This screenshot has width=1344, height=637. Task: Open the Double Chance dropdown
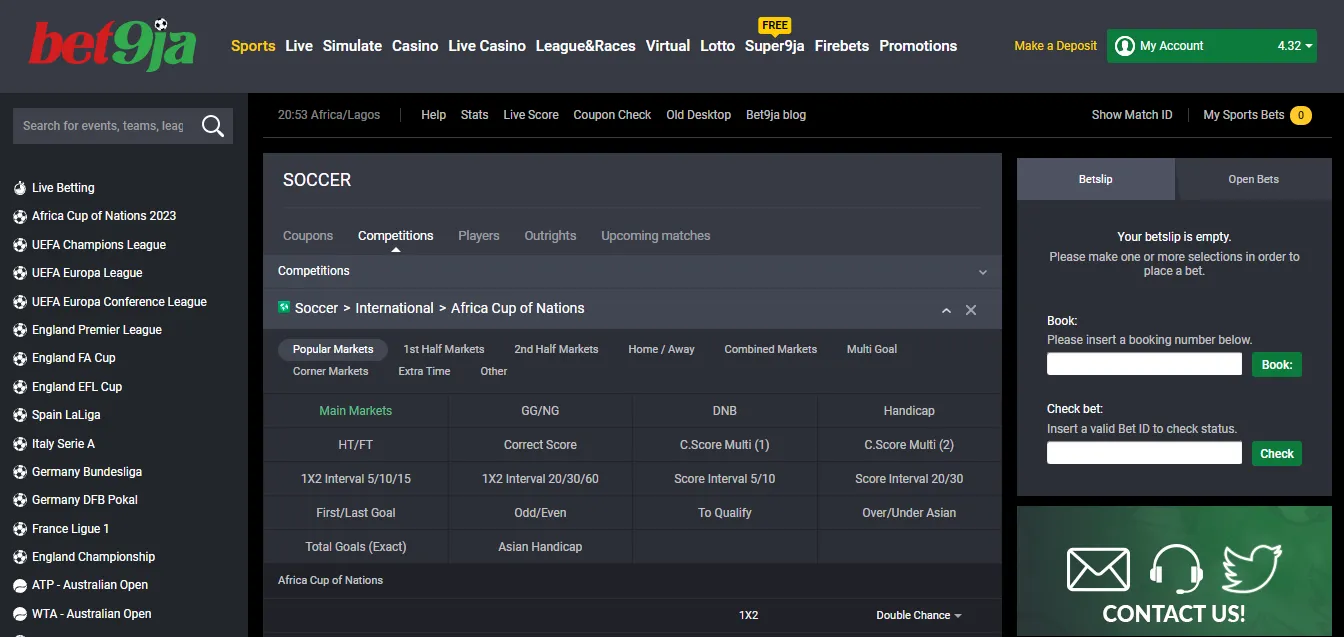pyautogui.click(x=917, y=615)
